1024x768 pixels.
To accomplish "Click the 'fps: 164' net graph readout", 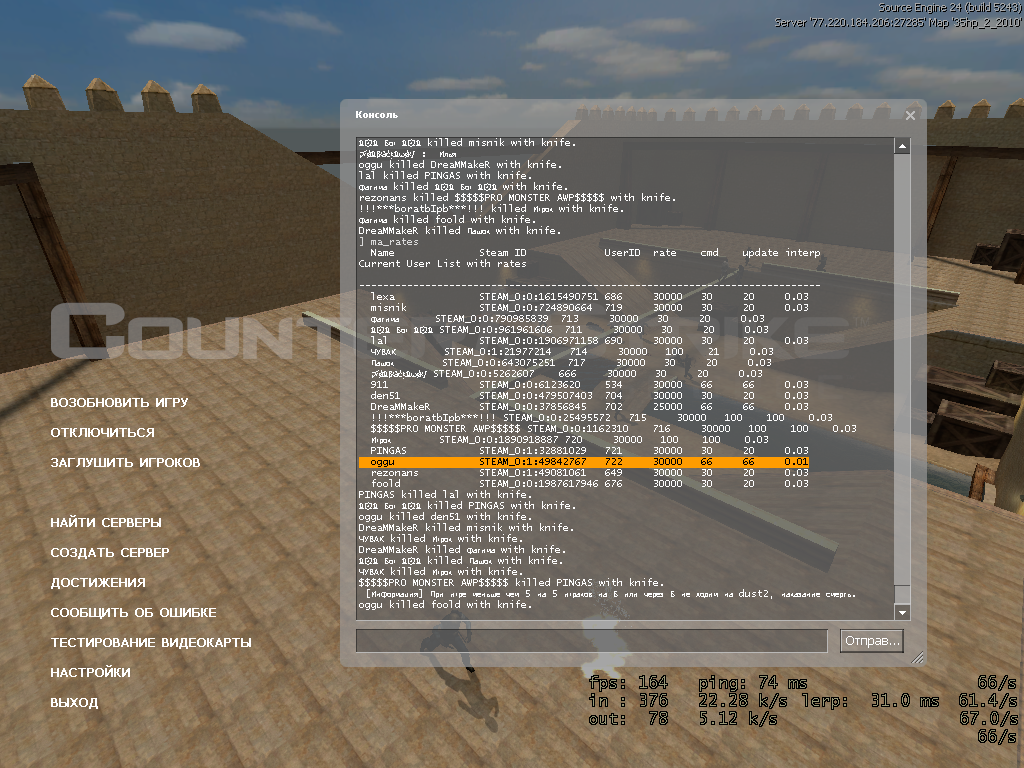I will [x=628, y=683].
